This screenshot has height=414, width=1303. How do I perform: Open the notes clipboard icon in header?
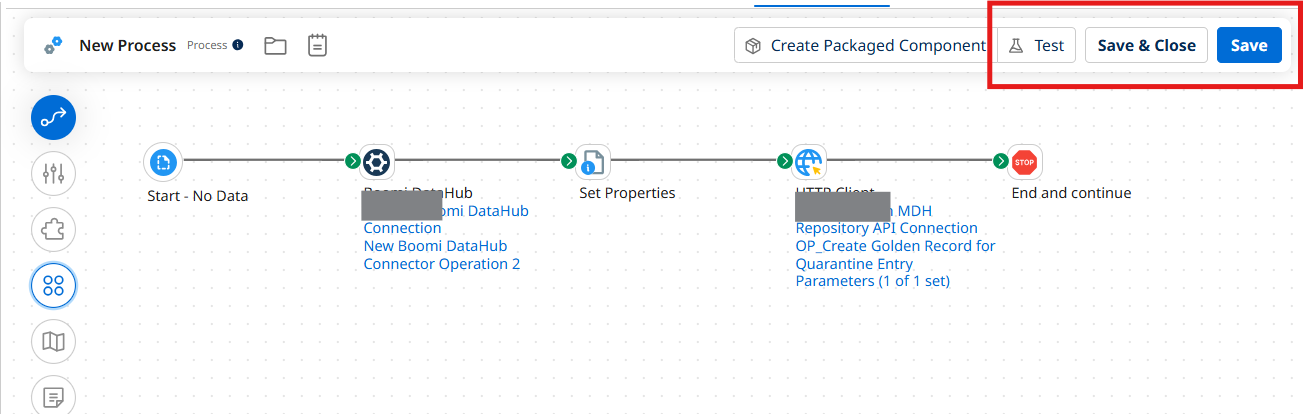click(x=317, y=45)
